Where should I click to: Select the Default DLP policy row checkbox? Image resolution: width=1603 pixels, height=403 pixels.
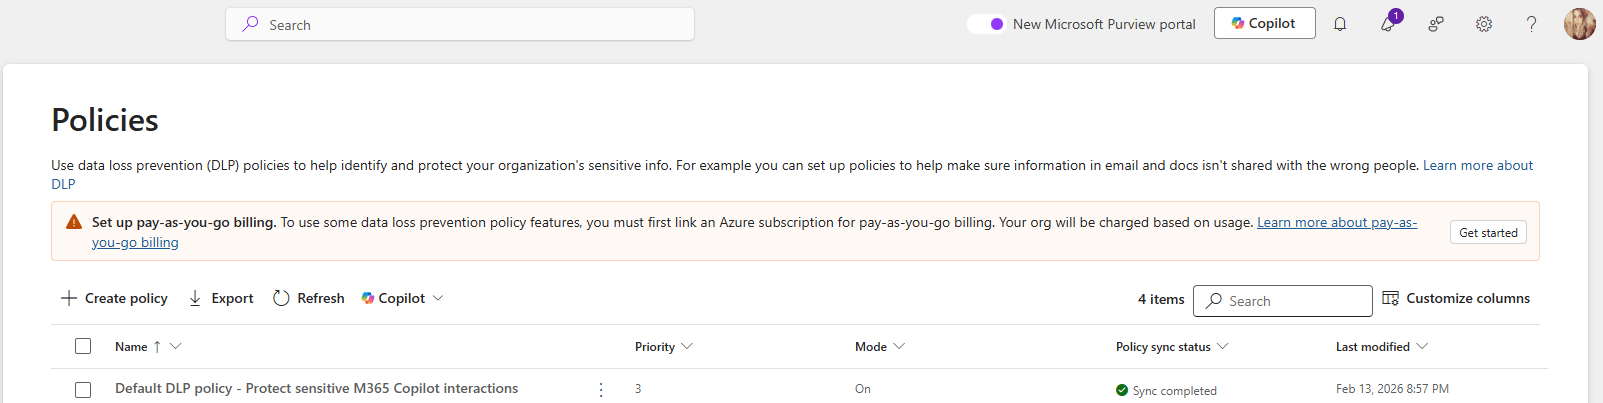point(83,390)
